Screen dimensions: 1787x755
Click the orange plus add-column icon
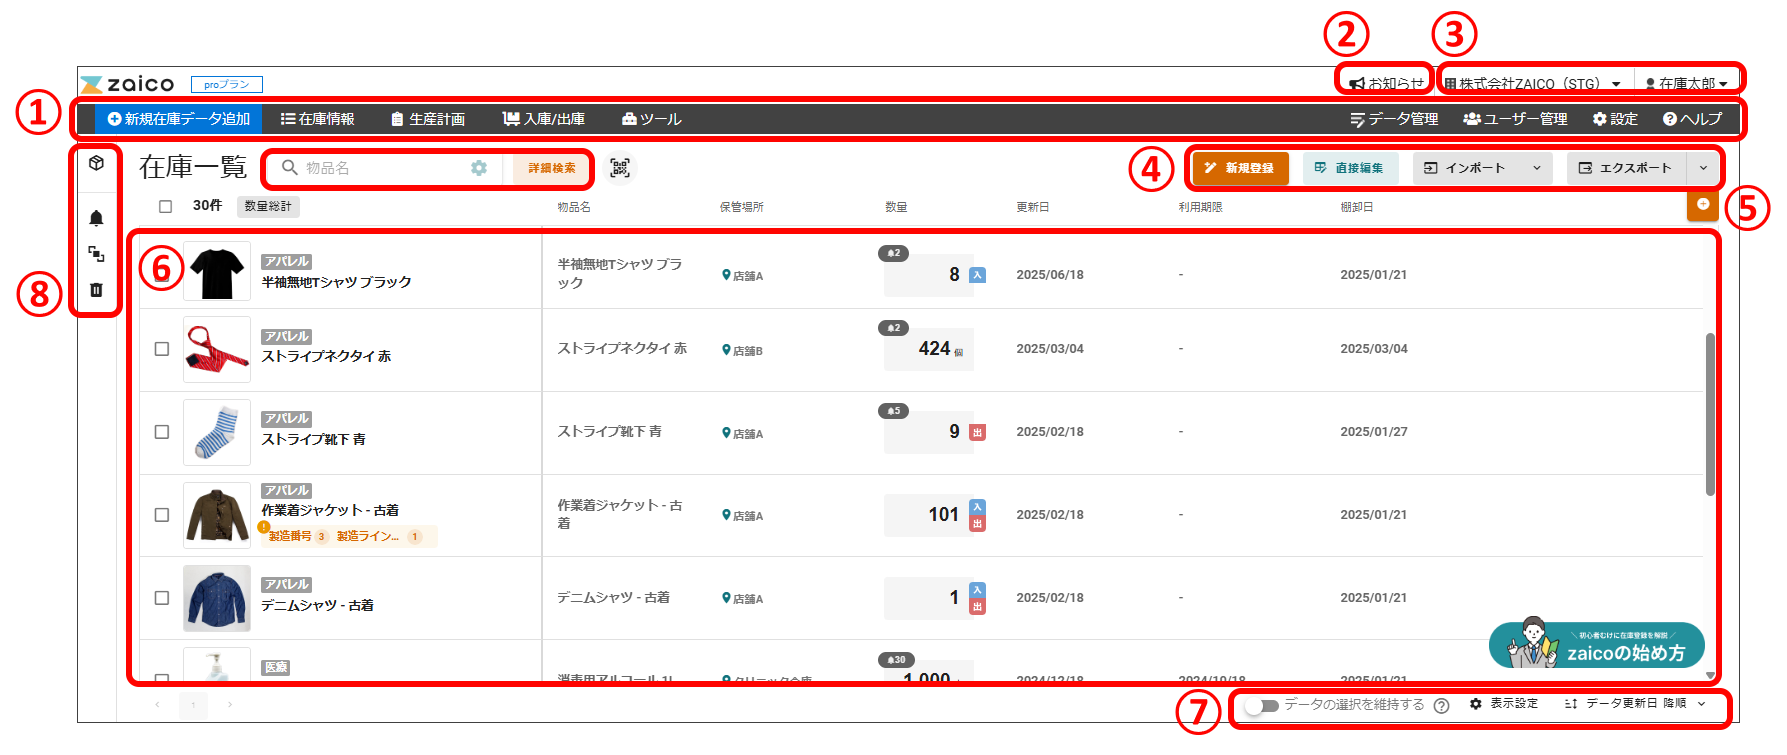pos(1703,205)
